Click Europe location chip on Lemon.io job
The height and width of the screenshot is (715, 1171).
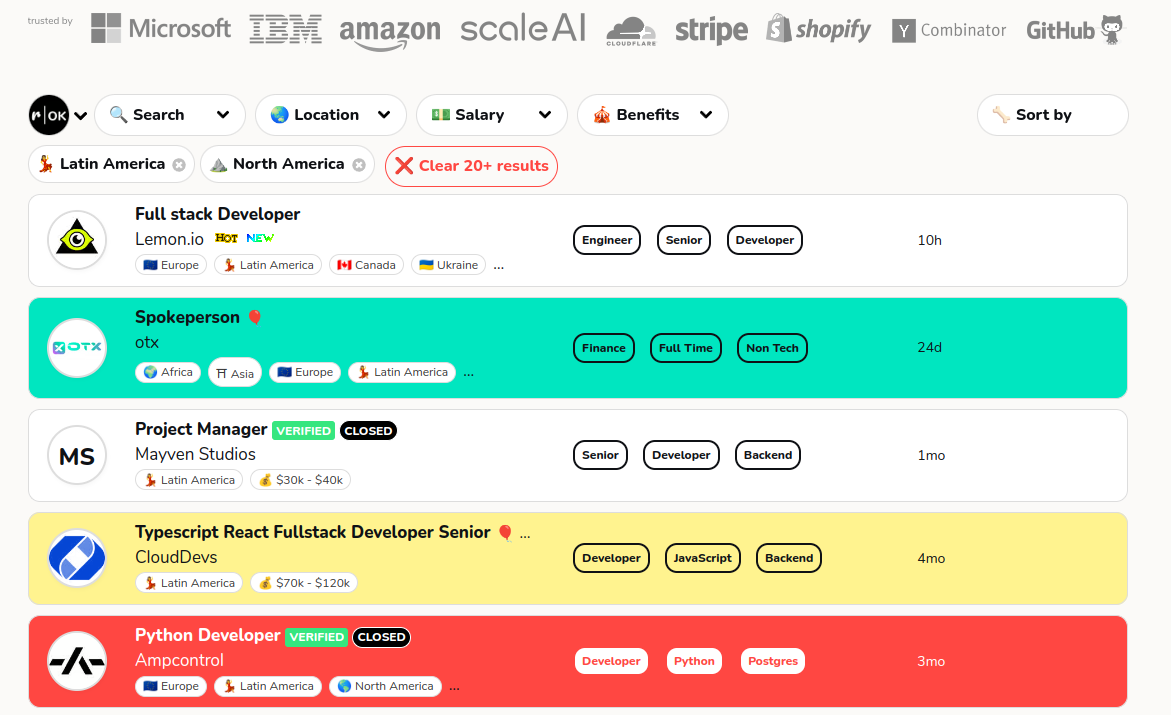pyautogui.click(x=171, y=265)
